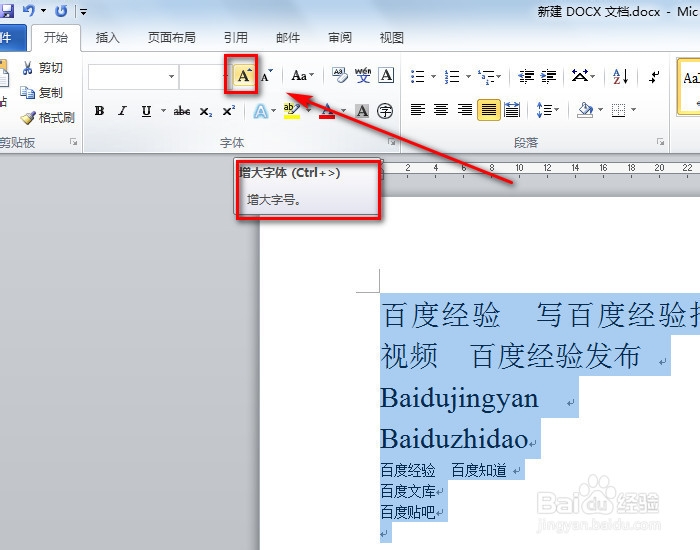The image size is (700, 550).
Task: Click the Clear Formatting icon
Action: 340,75
